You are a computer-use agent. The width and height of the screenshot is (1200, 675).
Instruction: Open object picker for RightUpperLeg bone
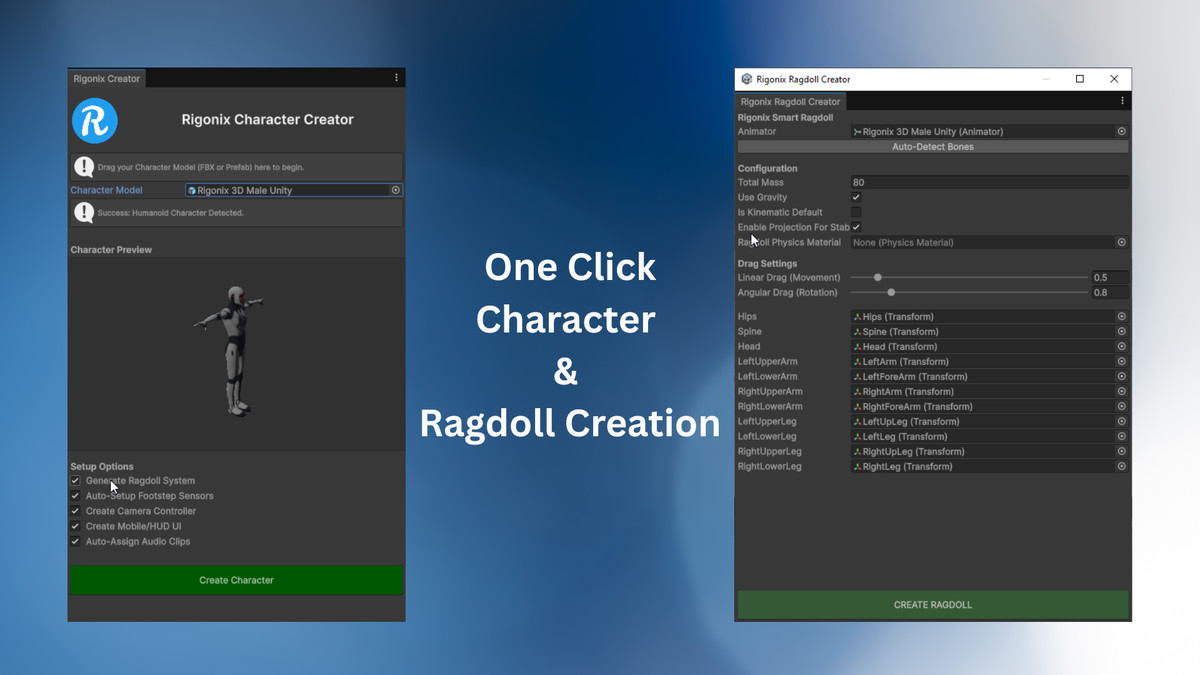(x=1121, y=452)
